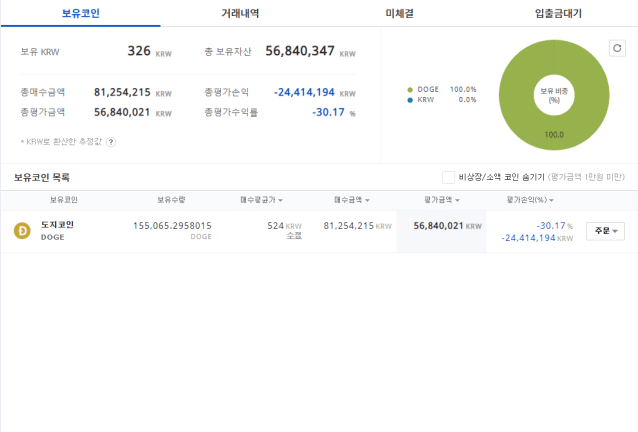Click DOGE 100.0% legend label
638x432 pixels.
click(447, 89)
